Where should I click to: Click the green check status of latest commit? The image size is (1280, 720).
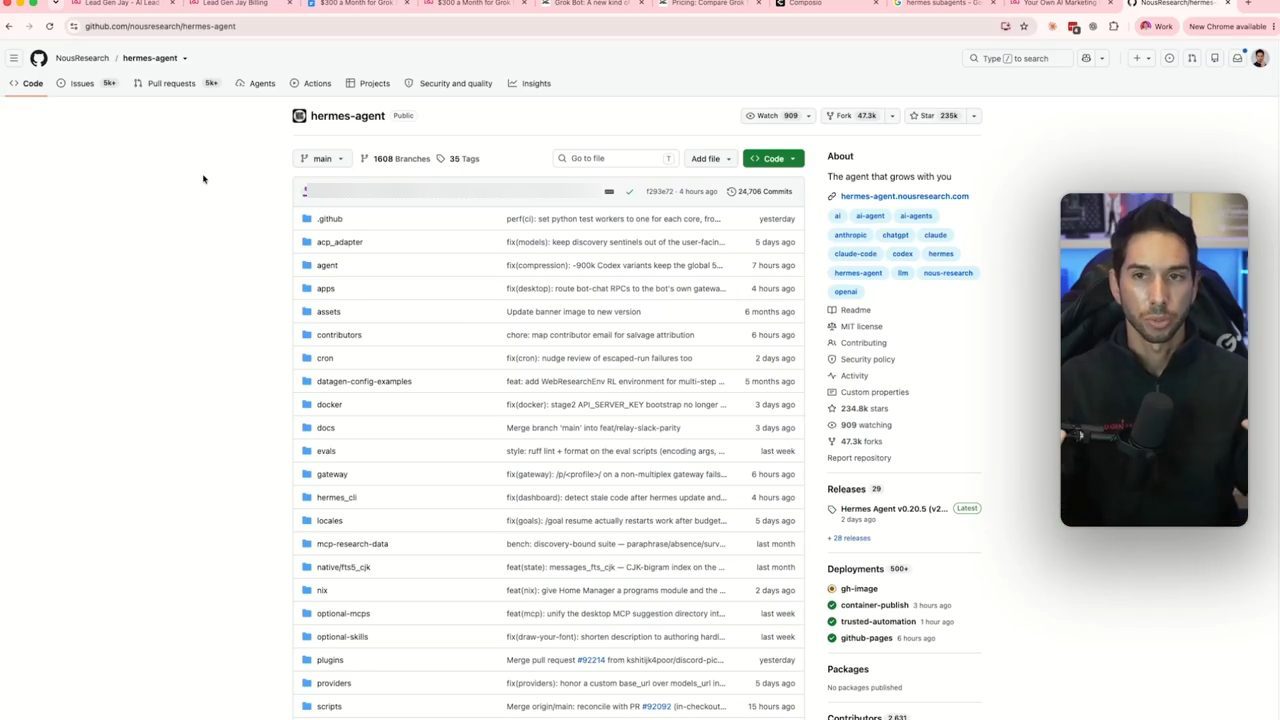[x=629, y=191]
